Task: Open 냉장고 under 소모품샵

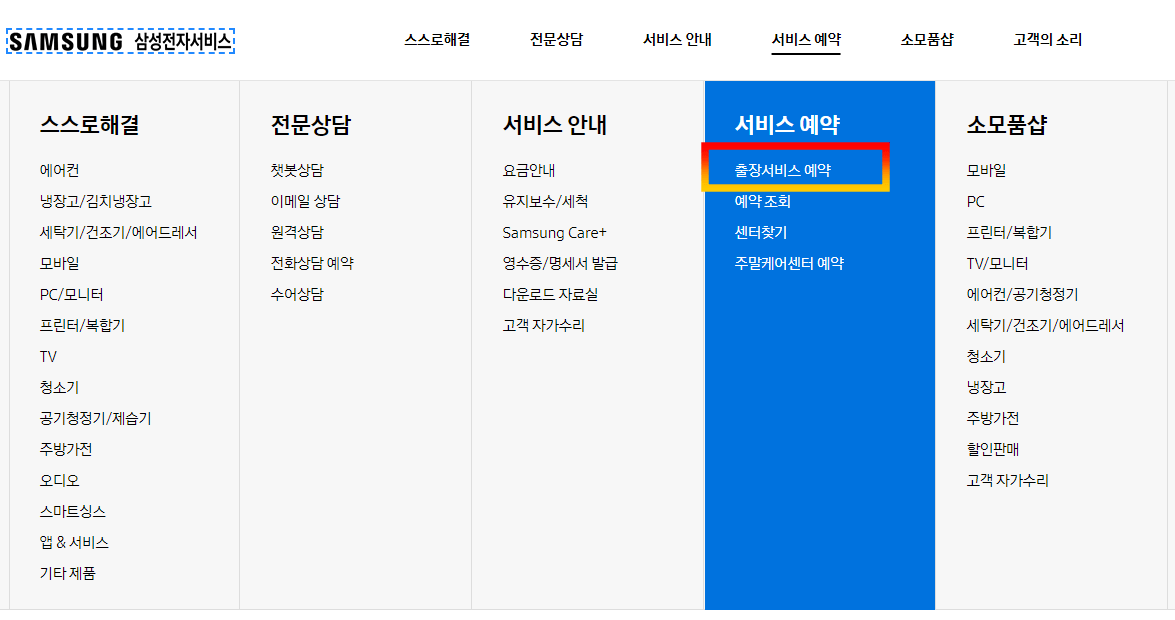Action: (986, 388)
